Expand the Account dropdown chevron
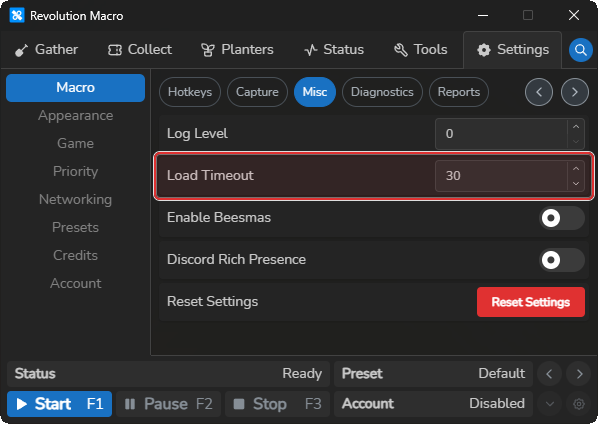 click(x=549, y=404)
